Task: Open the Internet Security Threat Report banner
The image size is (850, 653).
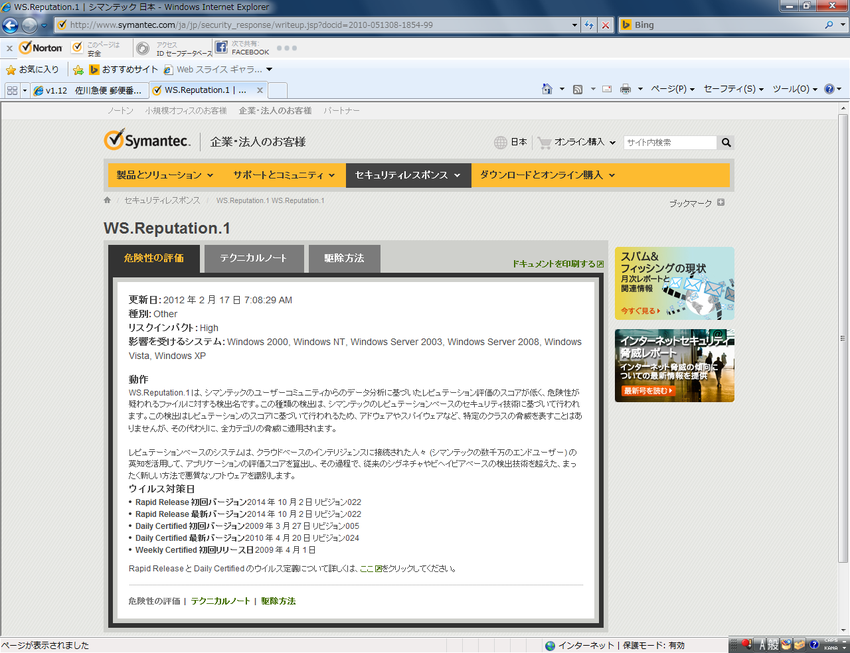Action: (x=674, y=366)
